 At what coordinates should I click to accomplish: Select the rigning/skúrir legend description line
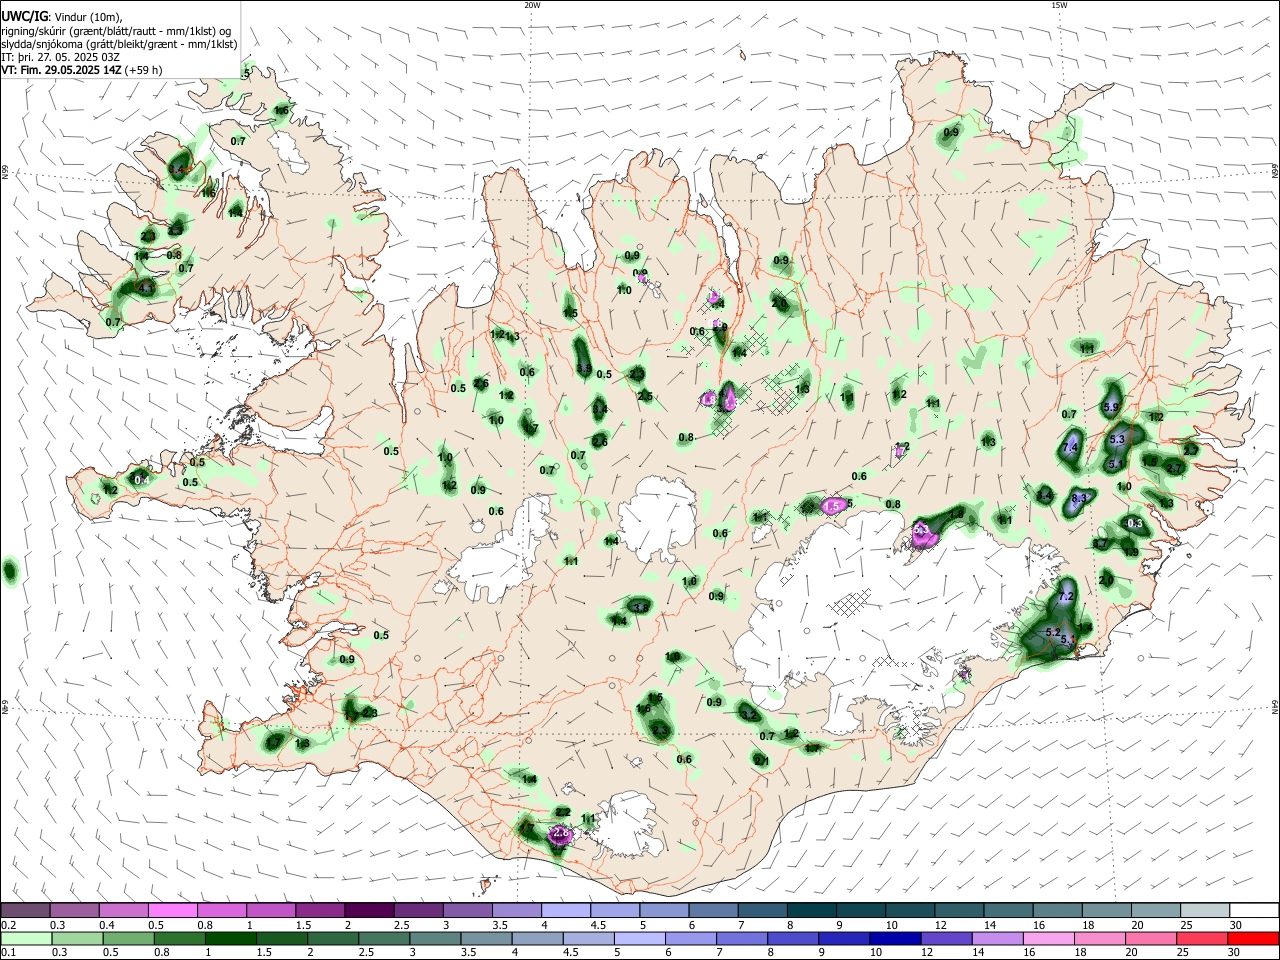click(115, 31)
